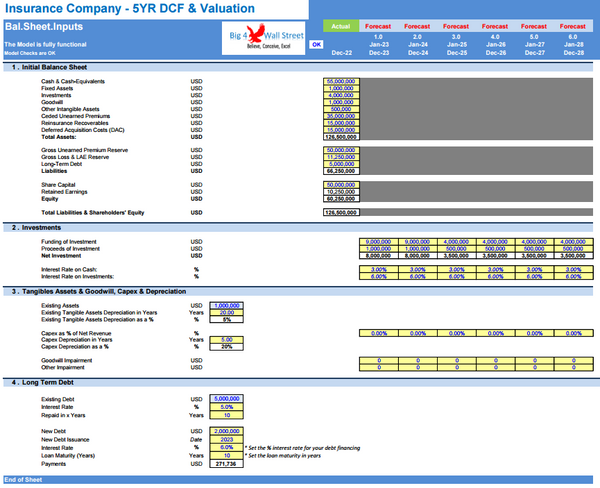Select Interest Rate on Investments cell for Dec-27
Screen dimensions: 600x488
tap(534, 276)
